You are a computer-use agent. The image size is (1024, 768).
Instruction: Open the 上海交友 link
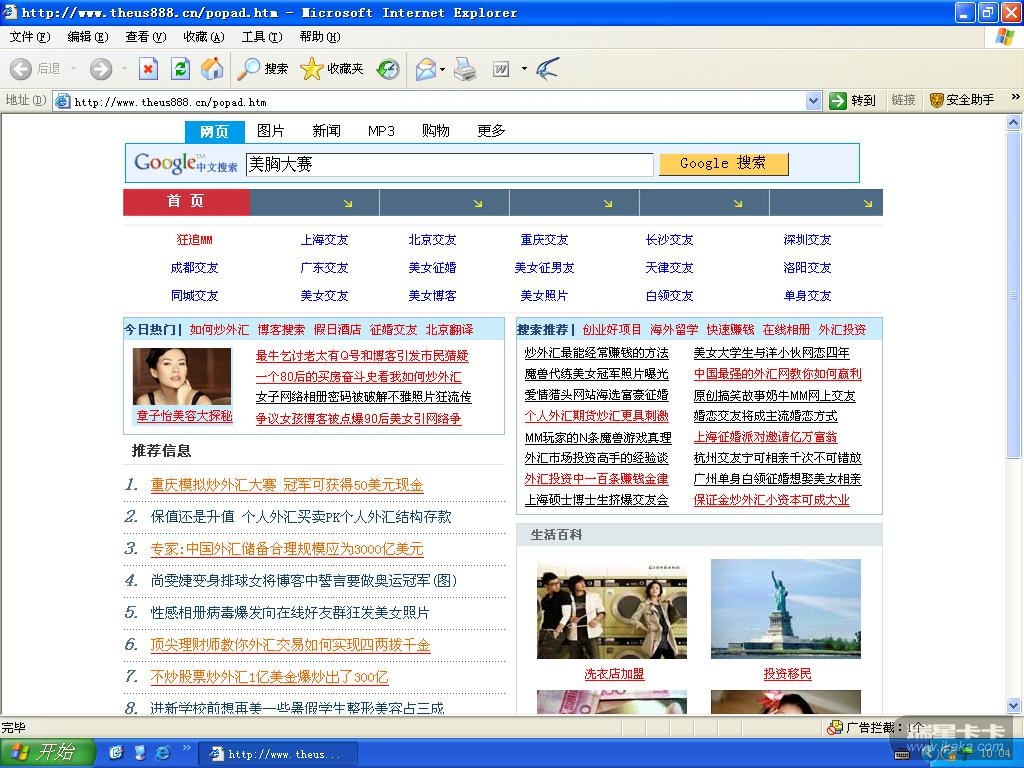324,240
